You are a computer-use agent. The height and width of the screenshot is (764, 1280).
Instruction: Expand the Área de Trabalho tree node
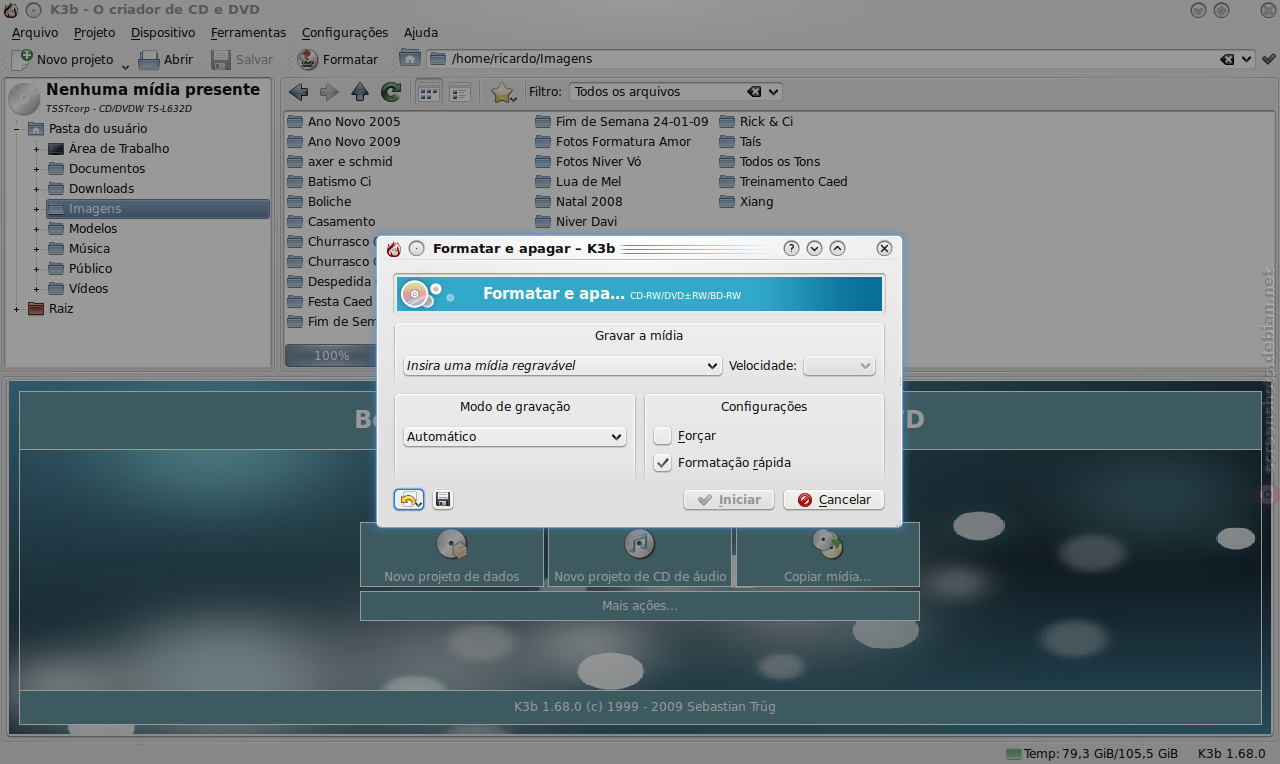pos(37,149)
